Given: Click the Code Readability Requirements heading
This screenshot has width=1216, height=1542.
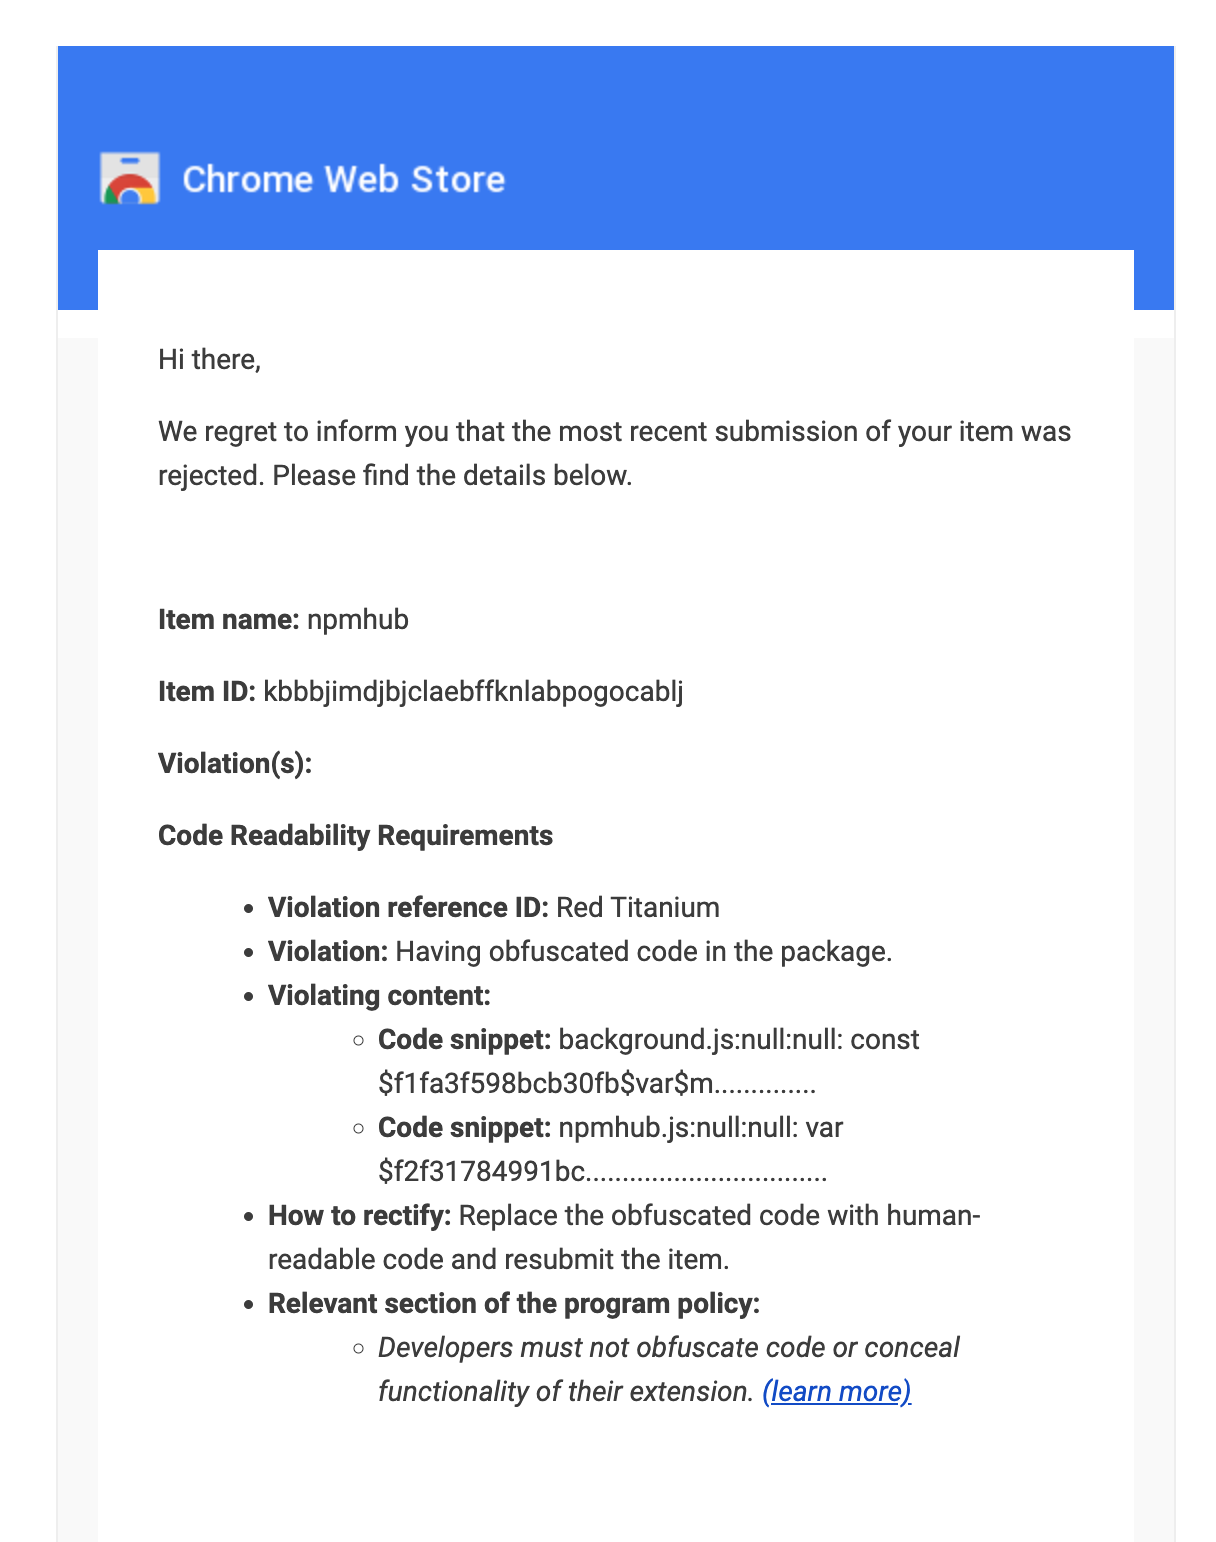Looking at the screenshot, I should (x=355, y=835).
